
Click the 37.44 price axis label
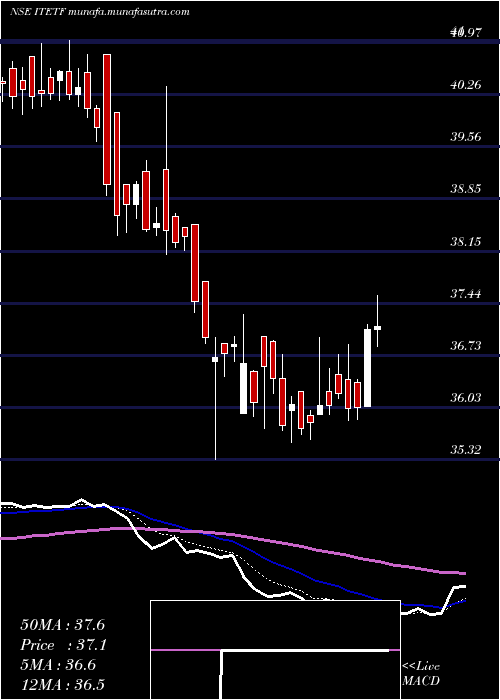pyautogui.click(x=466, y=293)
